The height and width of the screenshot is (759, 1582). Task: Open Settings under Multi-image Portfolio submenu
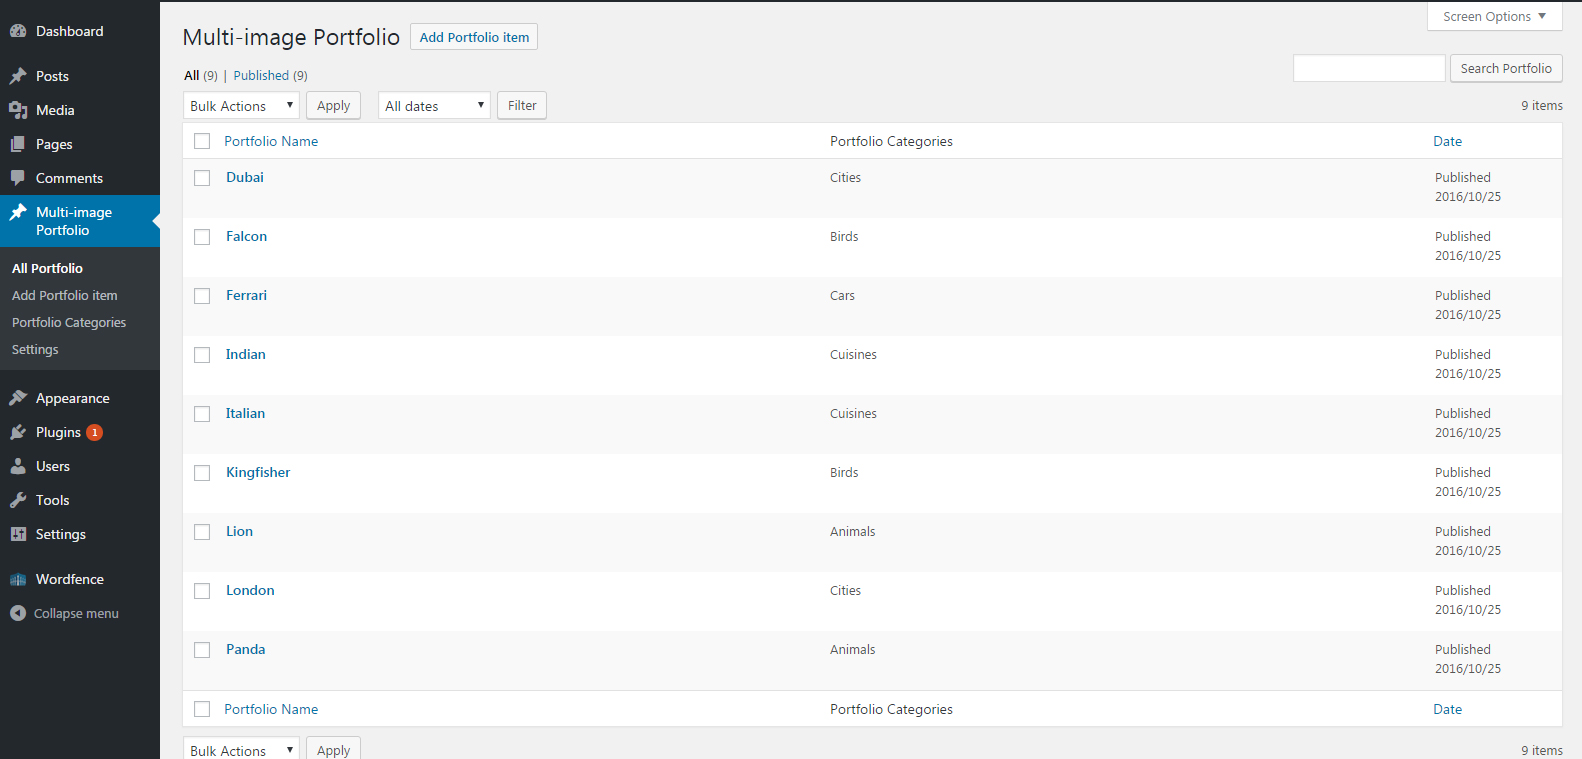tap(35, 349)
